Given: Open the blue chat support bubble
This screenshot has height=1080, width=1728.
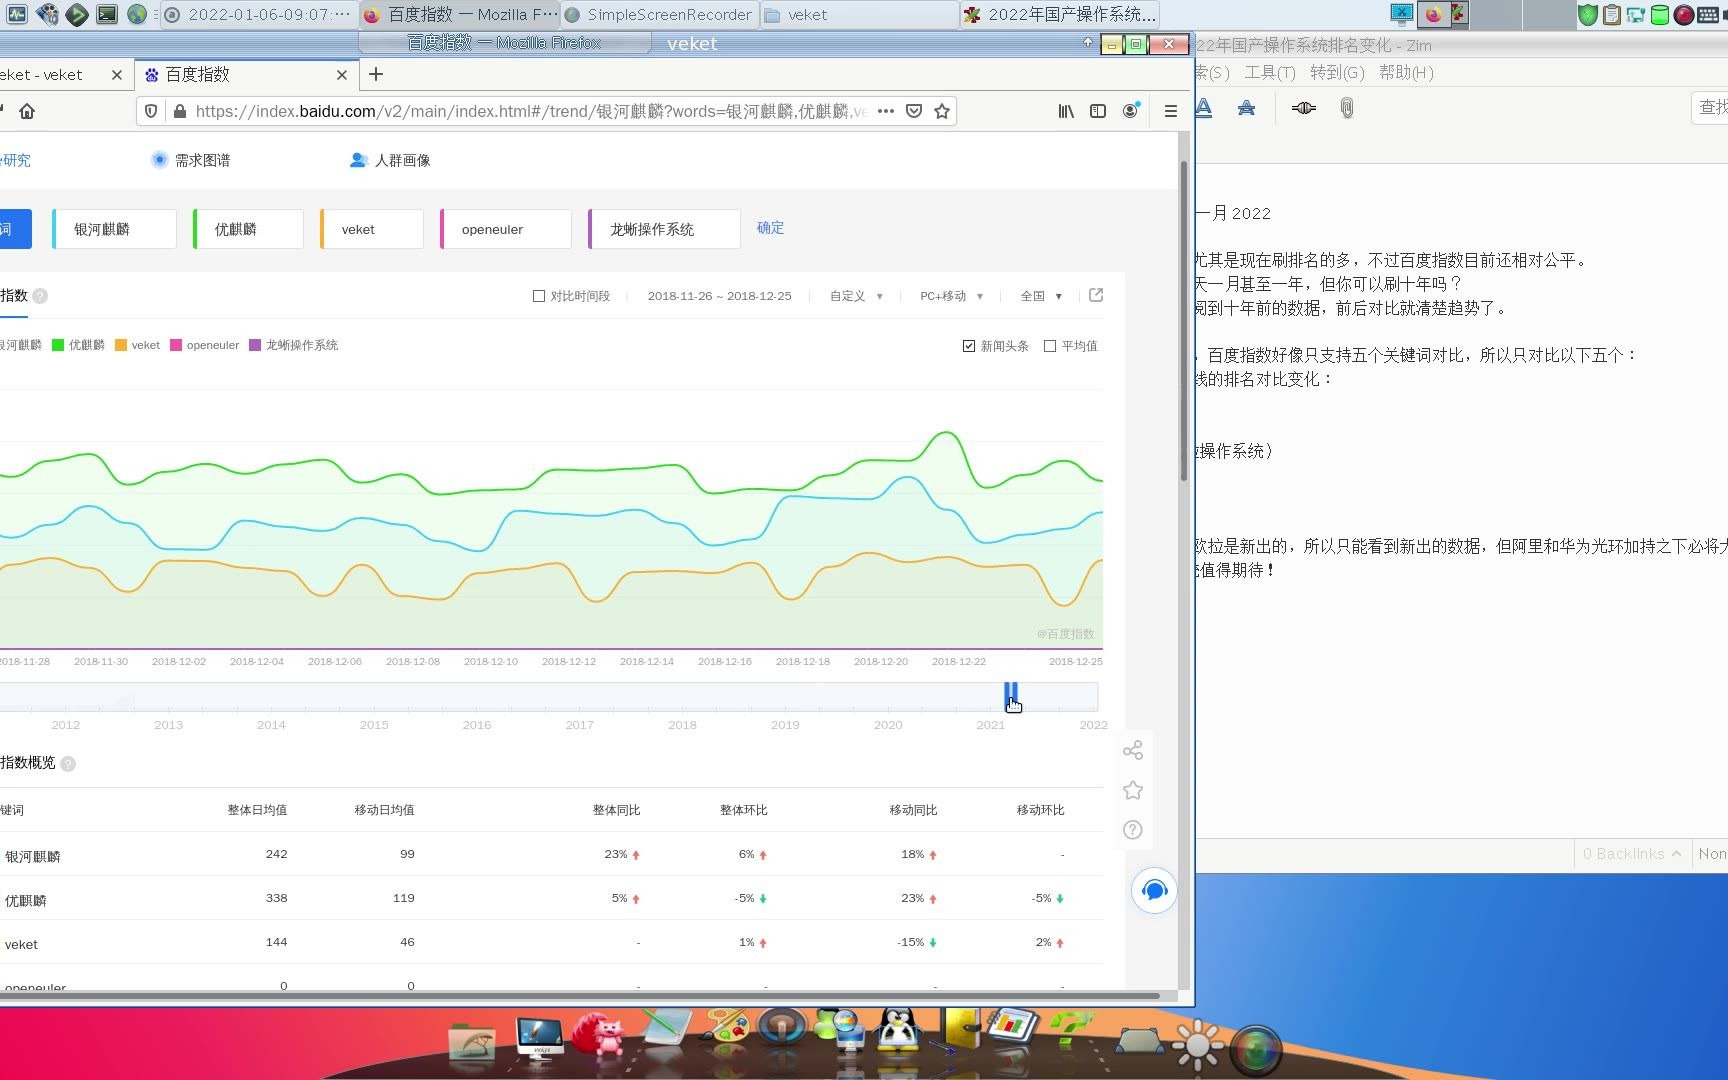Looking at the screenshot, I should coord(1154,890).
